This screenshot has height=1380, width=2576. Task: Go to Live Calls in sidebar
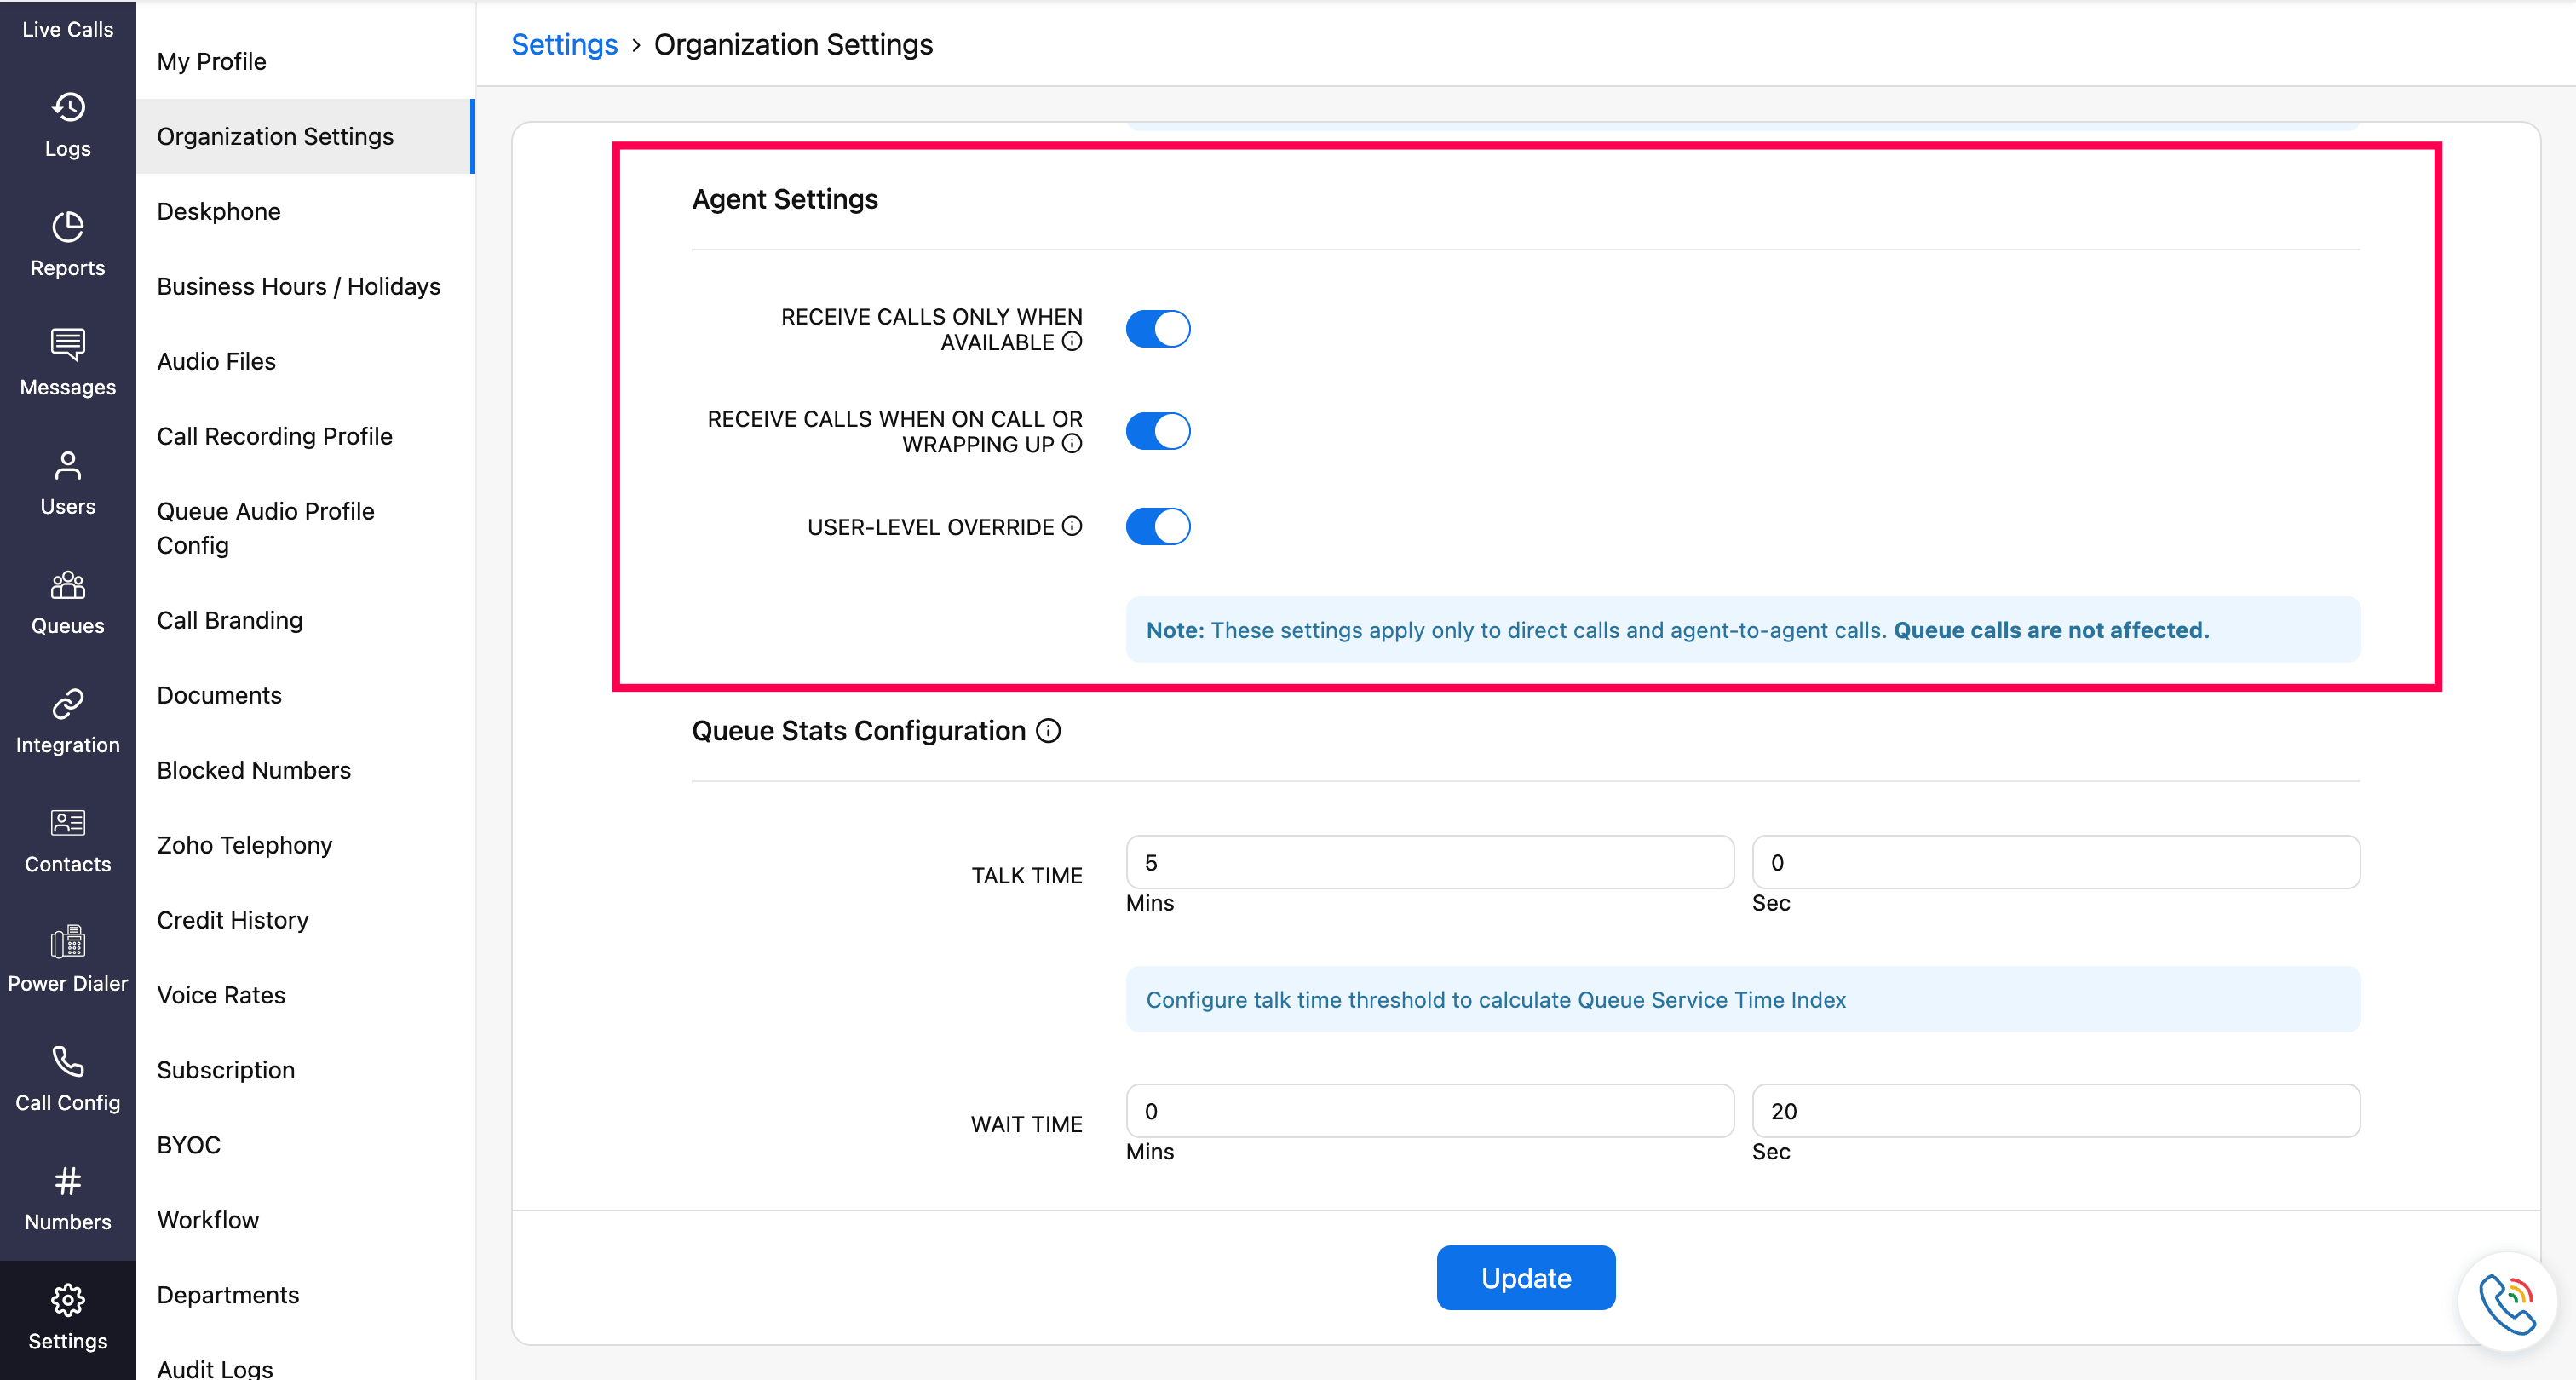[x=68, y=29]
